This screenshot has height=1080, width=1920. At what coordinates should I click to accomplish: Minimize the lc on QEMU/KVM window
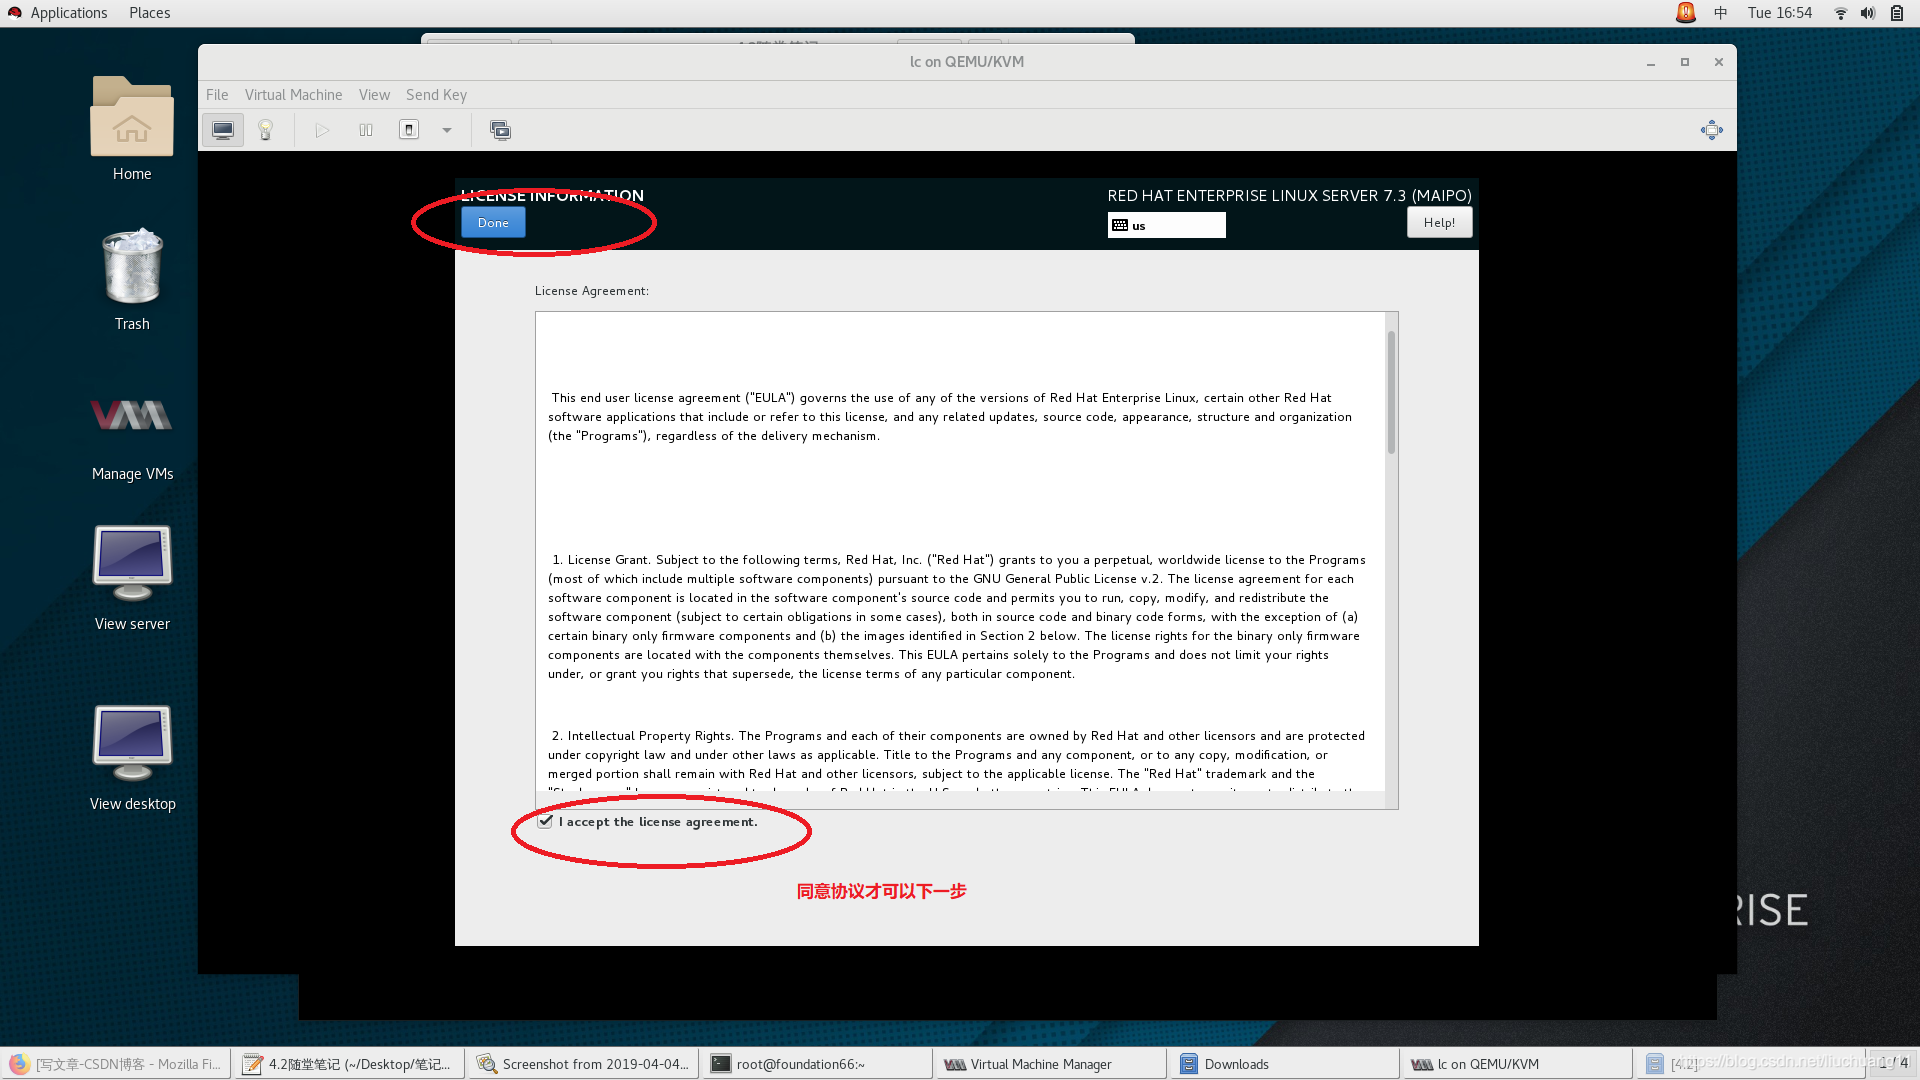click(1651, 62)
